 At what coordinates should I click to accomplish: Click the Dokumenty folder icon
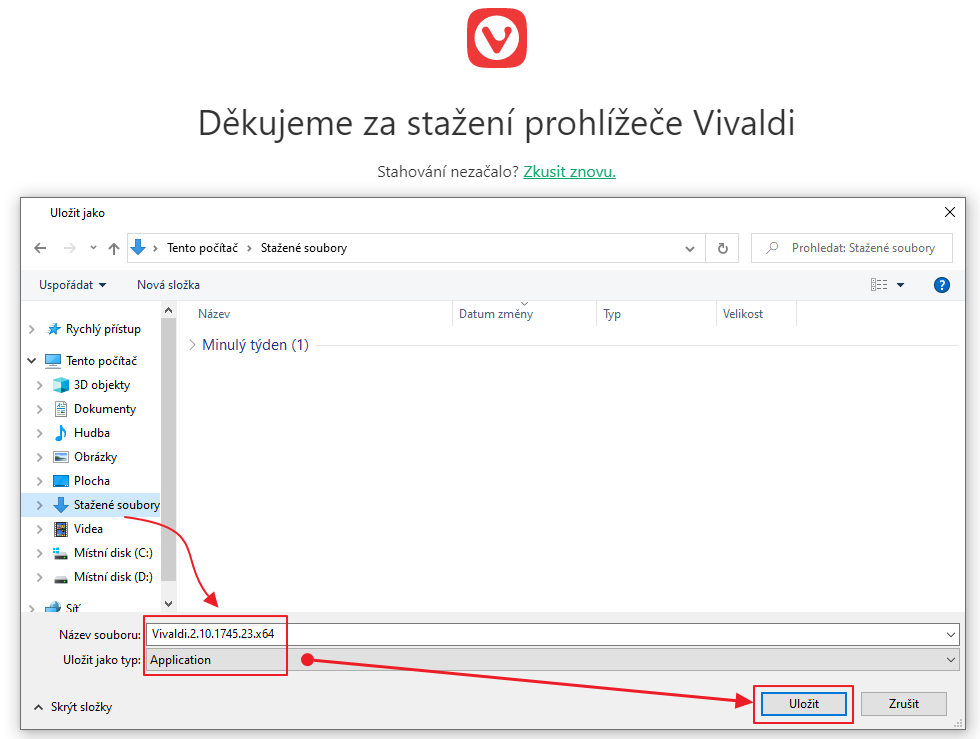[61, 409]
